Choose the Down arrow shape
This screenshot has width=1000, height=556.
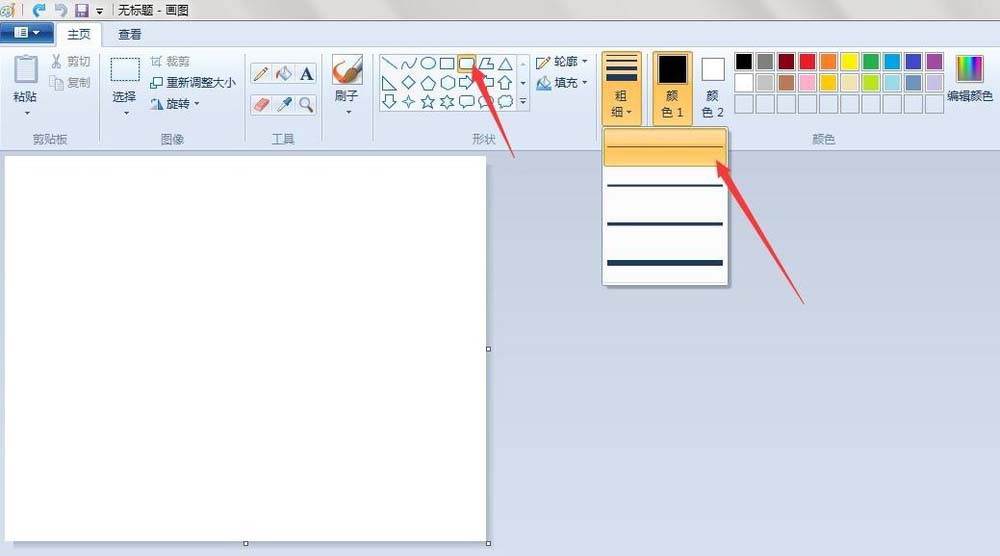pos(389,101)
